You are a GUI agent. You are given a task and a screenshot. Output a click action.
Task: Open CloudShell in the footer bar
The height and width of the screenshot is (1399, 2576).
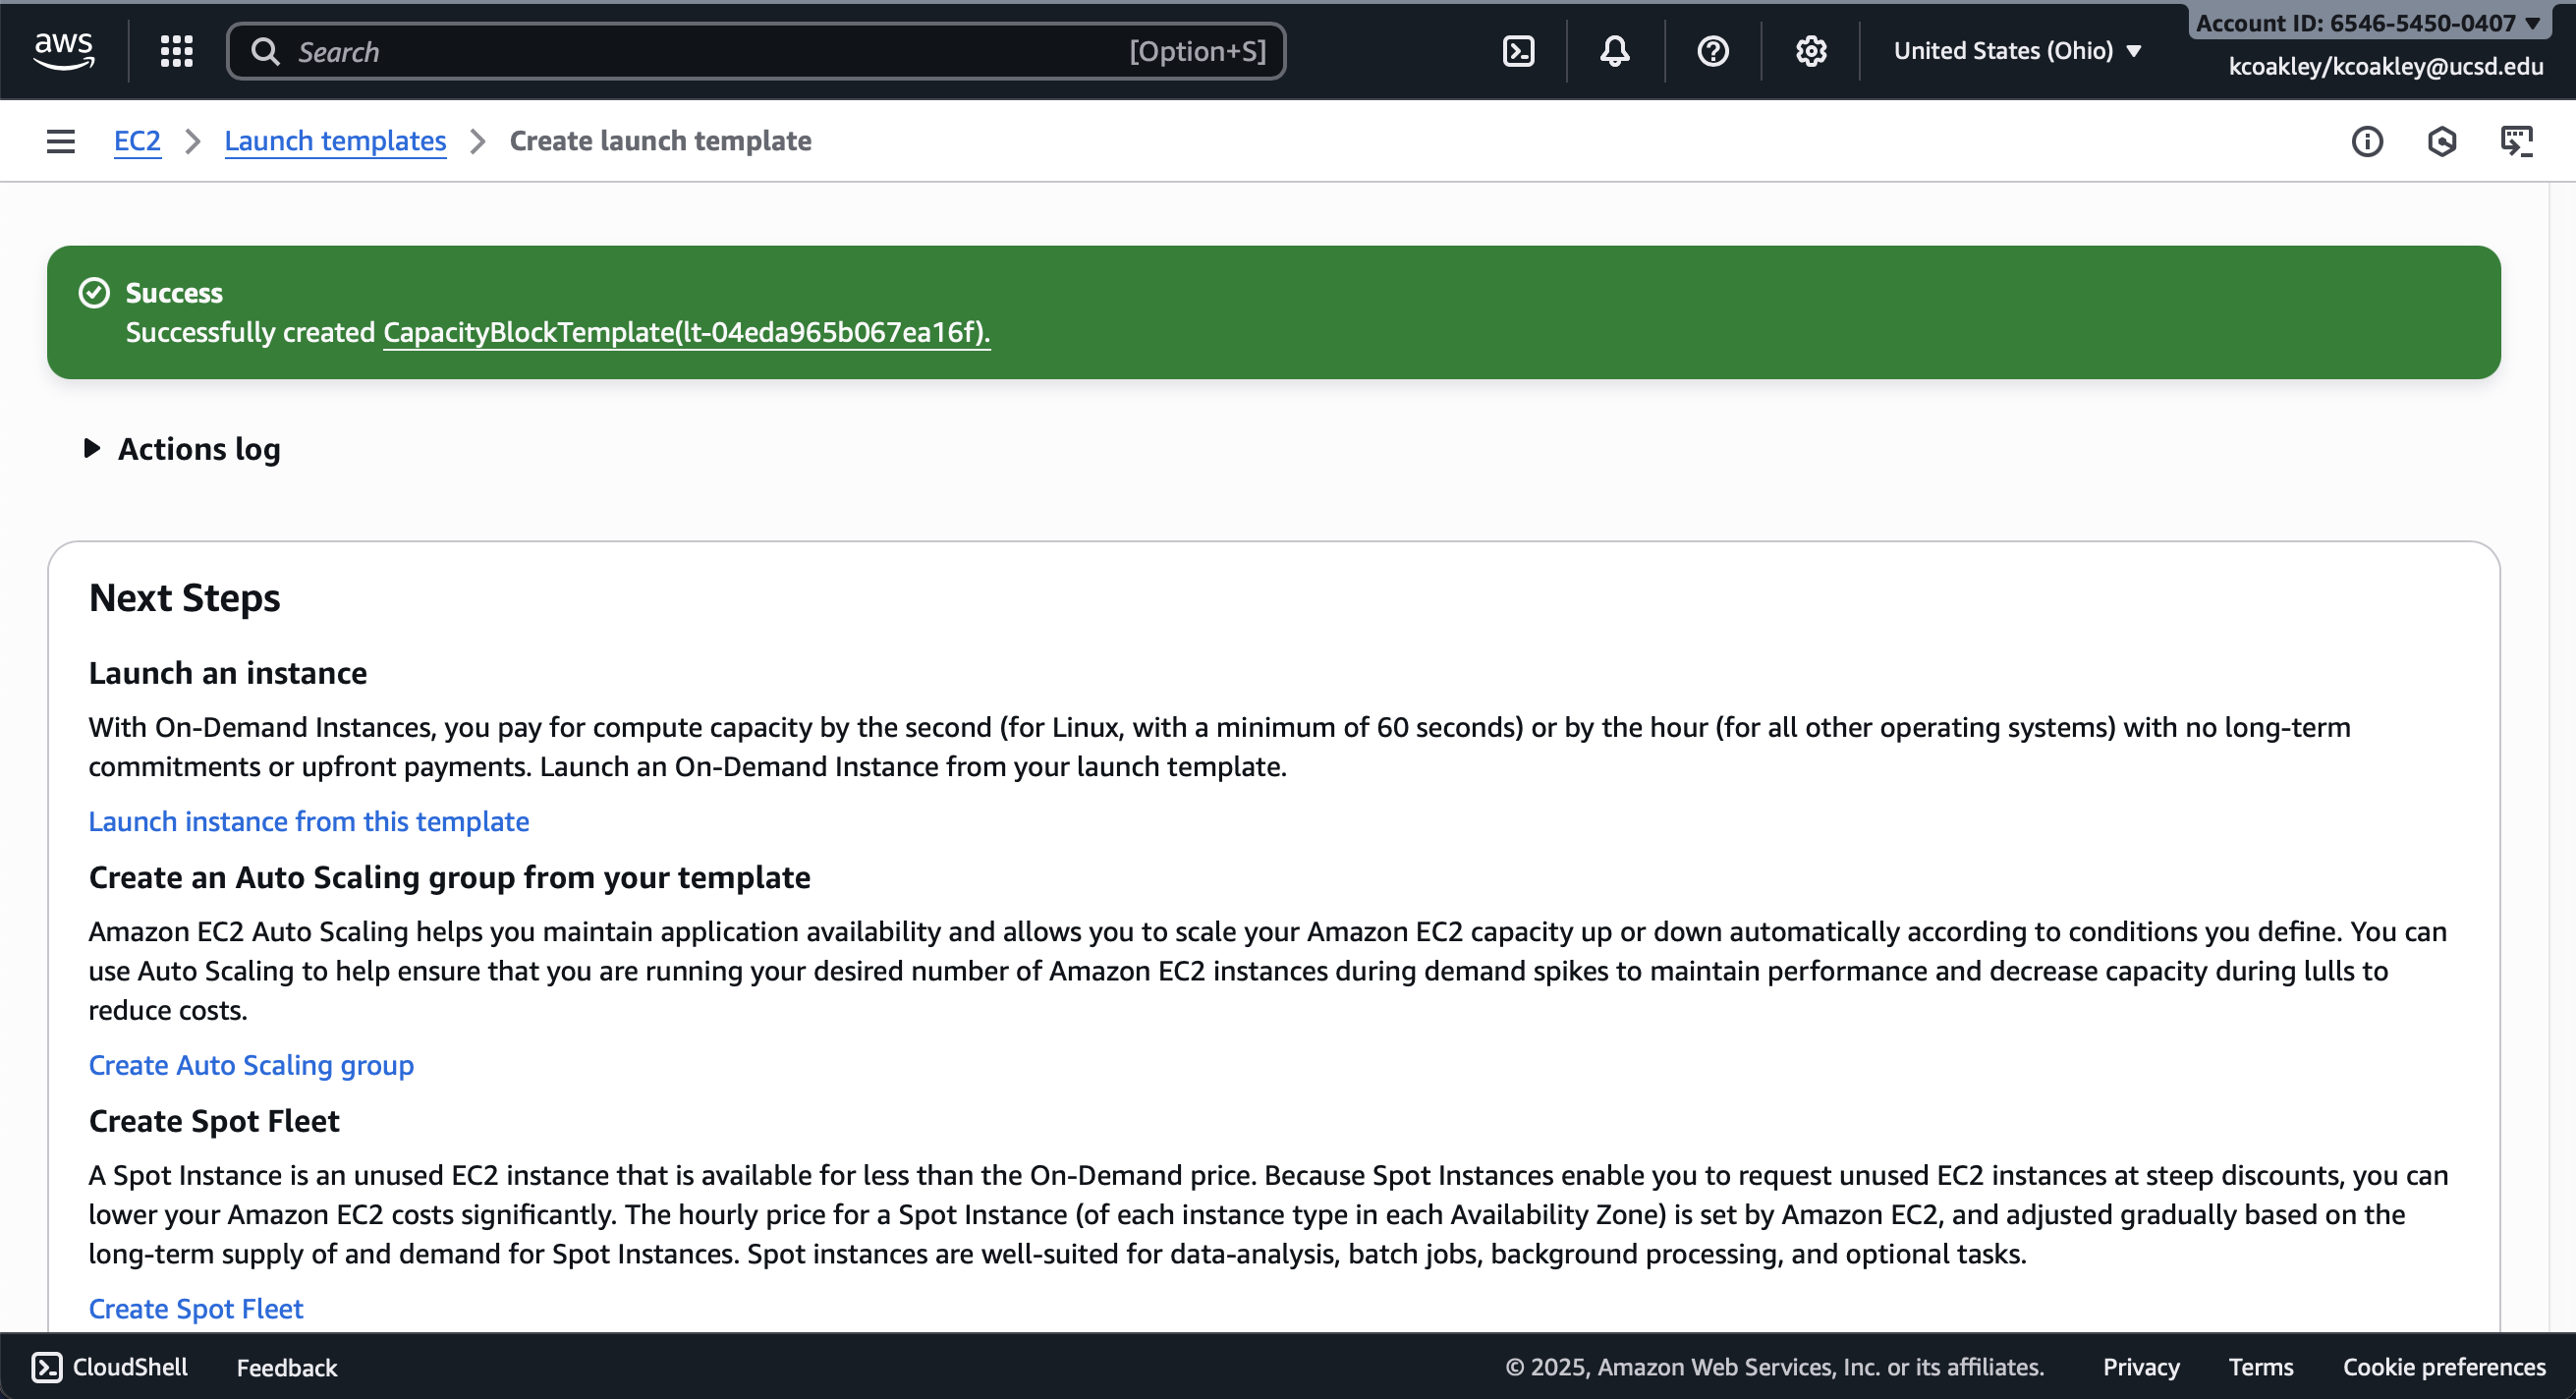[x=110, y=1367]
